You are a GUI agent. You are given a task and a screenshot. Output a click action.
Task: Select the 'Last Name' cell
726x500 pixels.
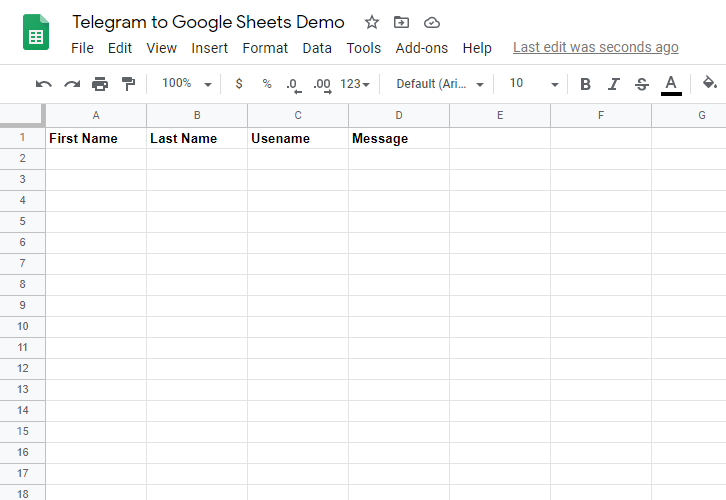click(x=197, y=138)
